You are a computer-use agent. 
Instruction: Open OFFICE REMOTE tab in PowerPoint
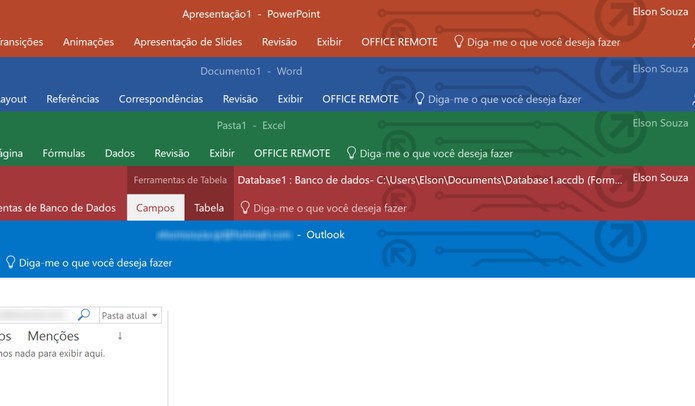click(x=399, y=42)
